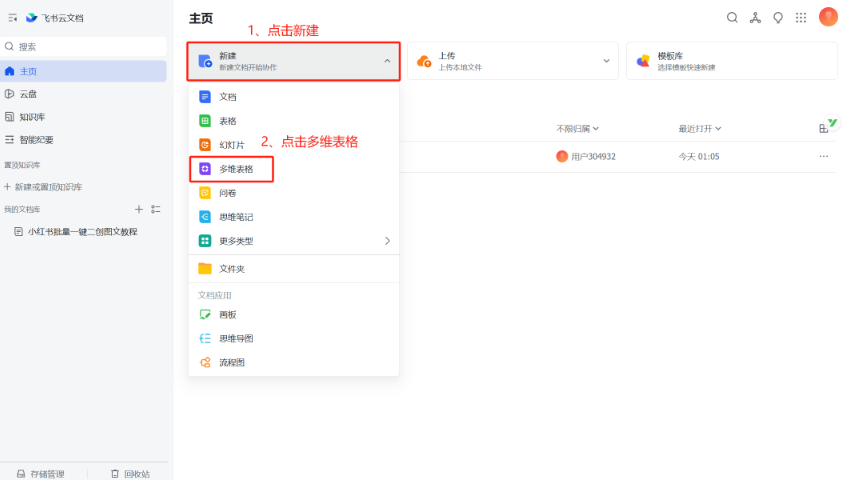Switch list layout with view toggle icon
This screenshot has height=480, width=842.
(824, 128)
